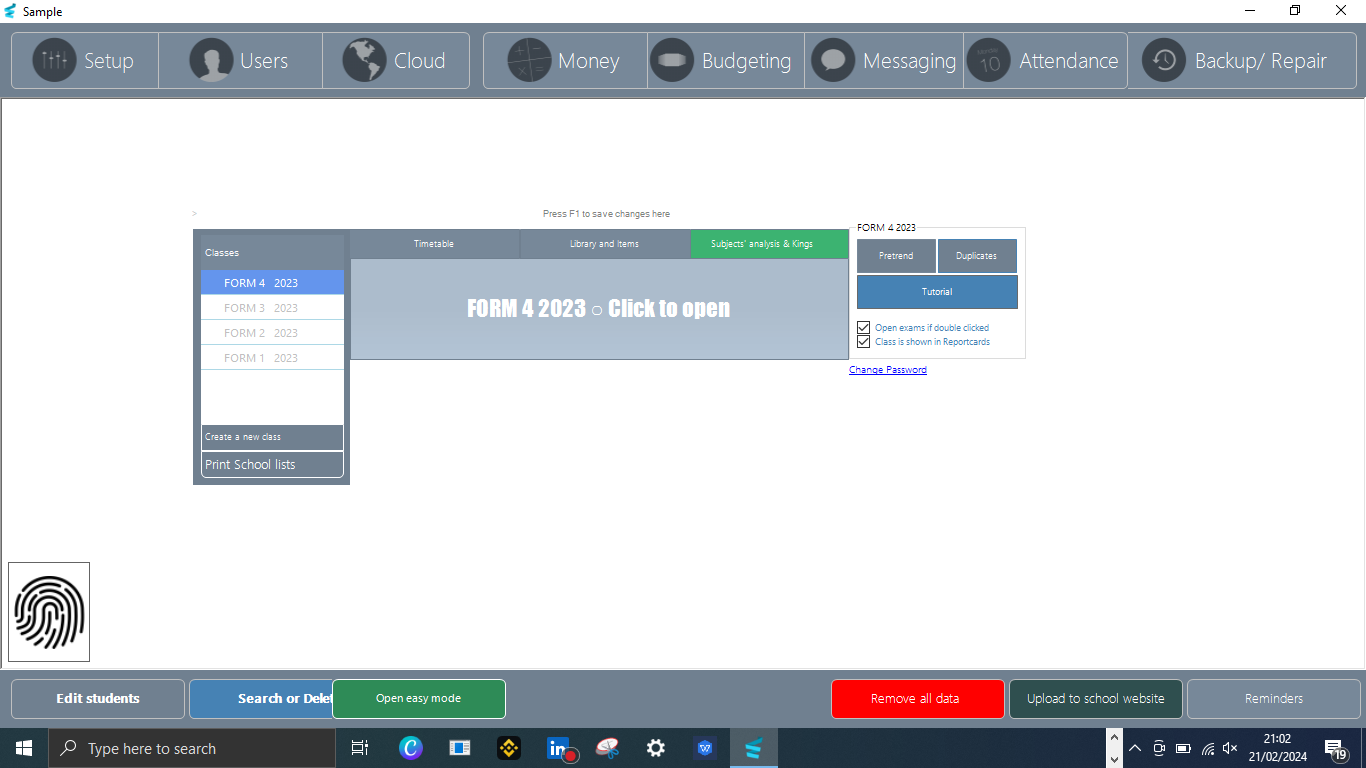Image resolution: width=1366 pixels, height=768 pixels.
Task: Open the Cloud globe icon
Action: click(x=364, y=61)
